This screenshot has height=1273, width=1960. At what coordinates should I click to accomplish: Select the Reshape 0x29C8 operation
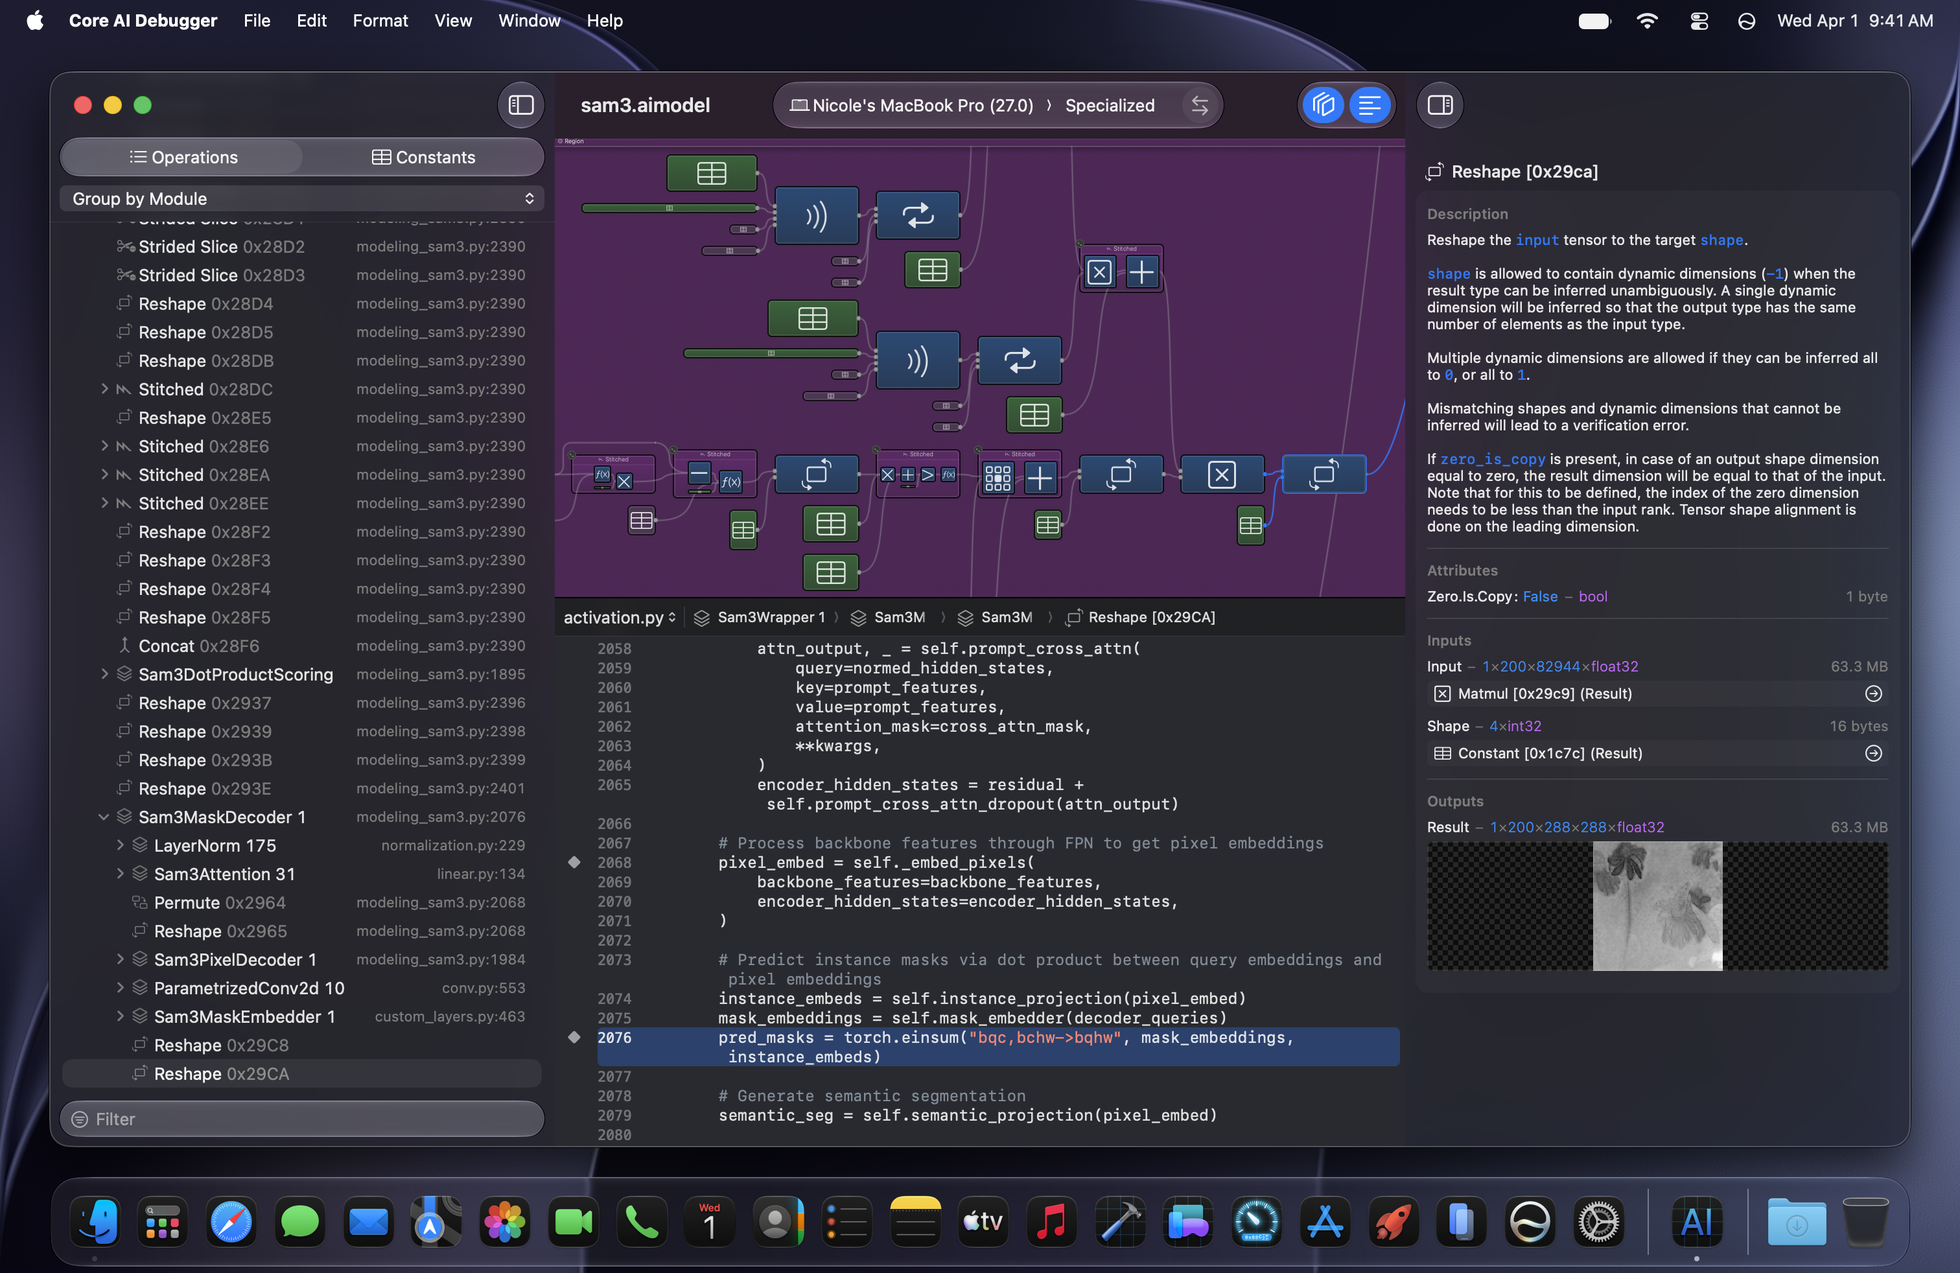302,1045
